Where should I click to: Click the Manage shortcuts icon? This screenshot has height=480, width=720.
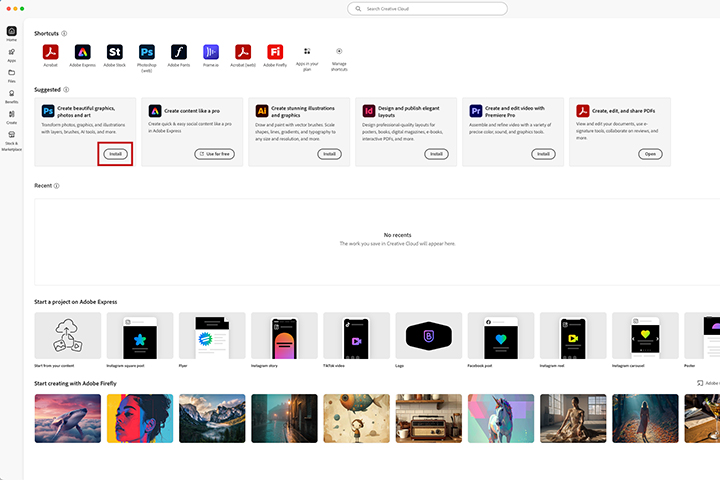(x=339, y=51)
